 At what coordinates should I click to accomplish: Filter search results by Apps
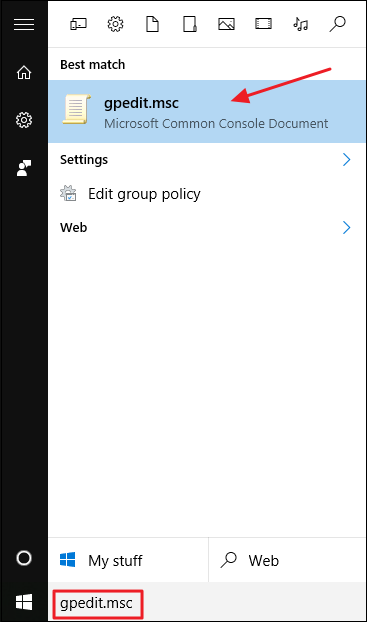(x=78, y=25)
